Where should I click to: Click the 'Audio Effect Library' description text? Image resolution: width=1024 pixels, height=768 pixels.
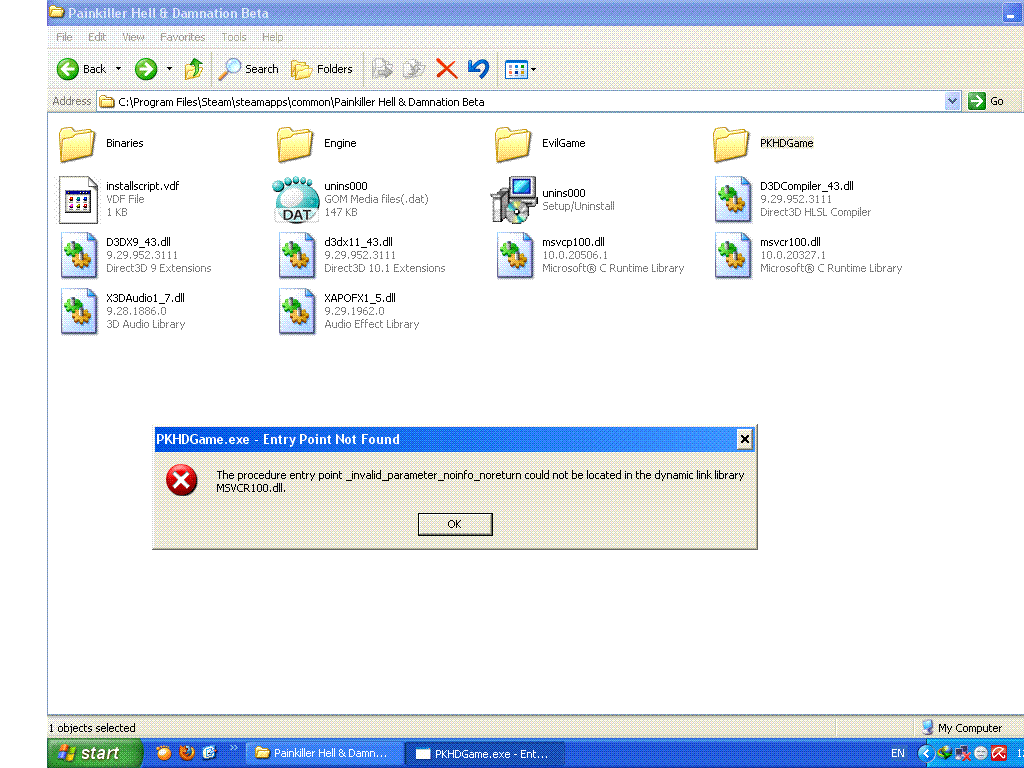tap(372, 325)
